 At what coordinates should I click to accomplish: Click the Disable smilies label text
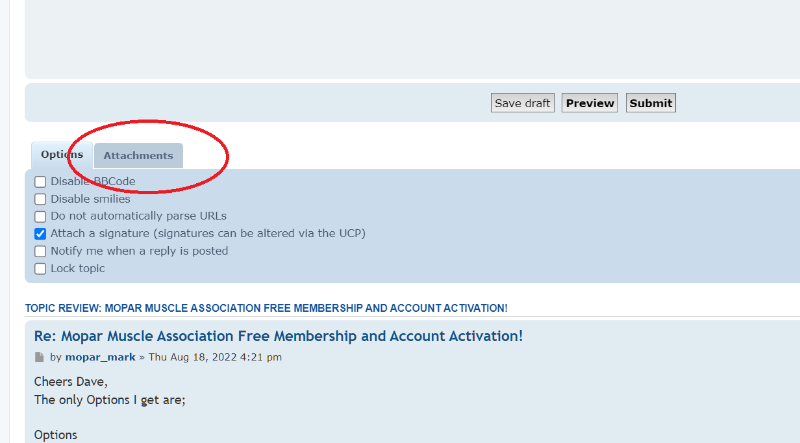point(90,199)
